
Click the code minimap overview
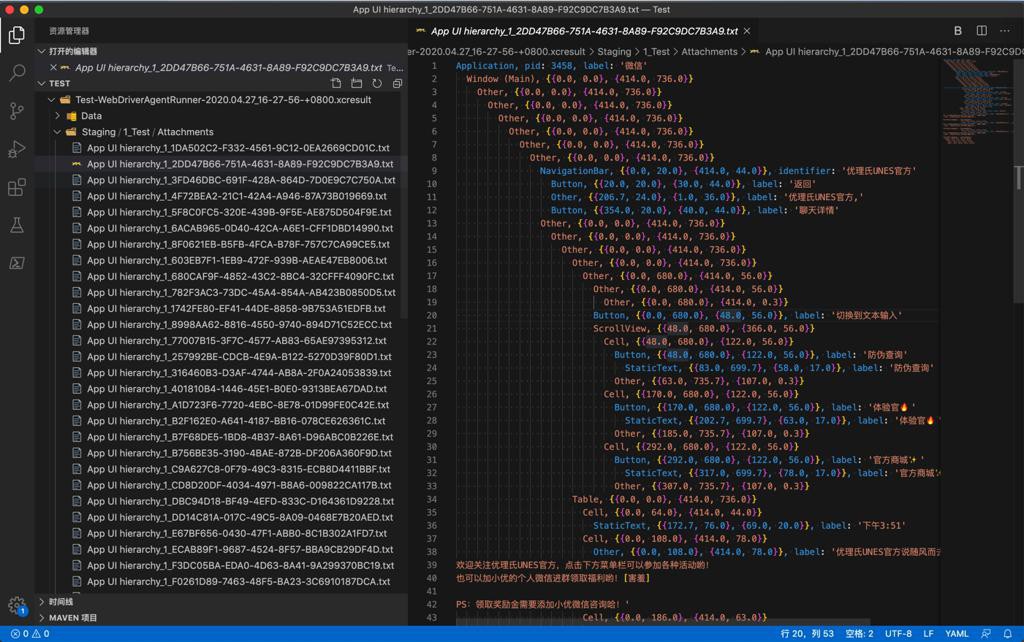click(976, 104)
